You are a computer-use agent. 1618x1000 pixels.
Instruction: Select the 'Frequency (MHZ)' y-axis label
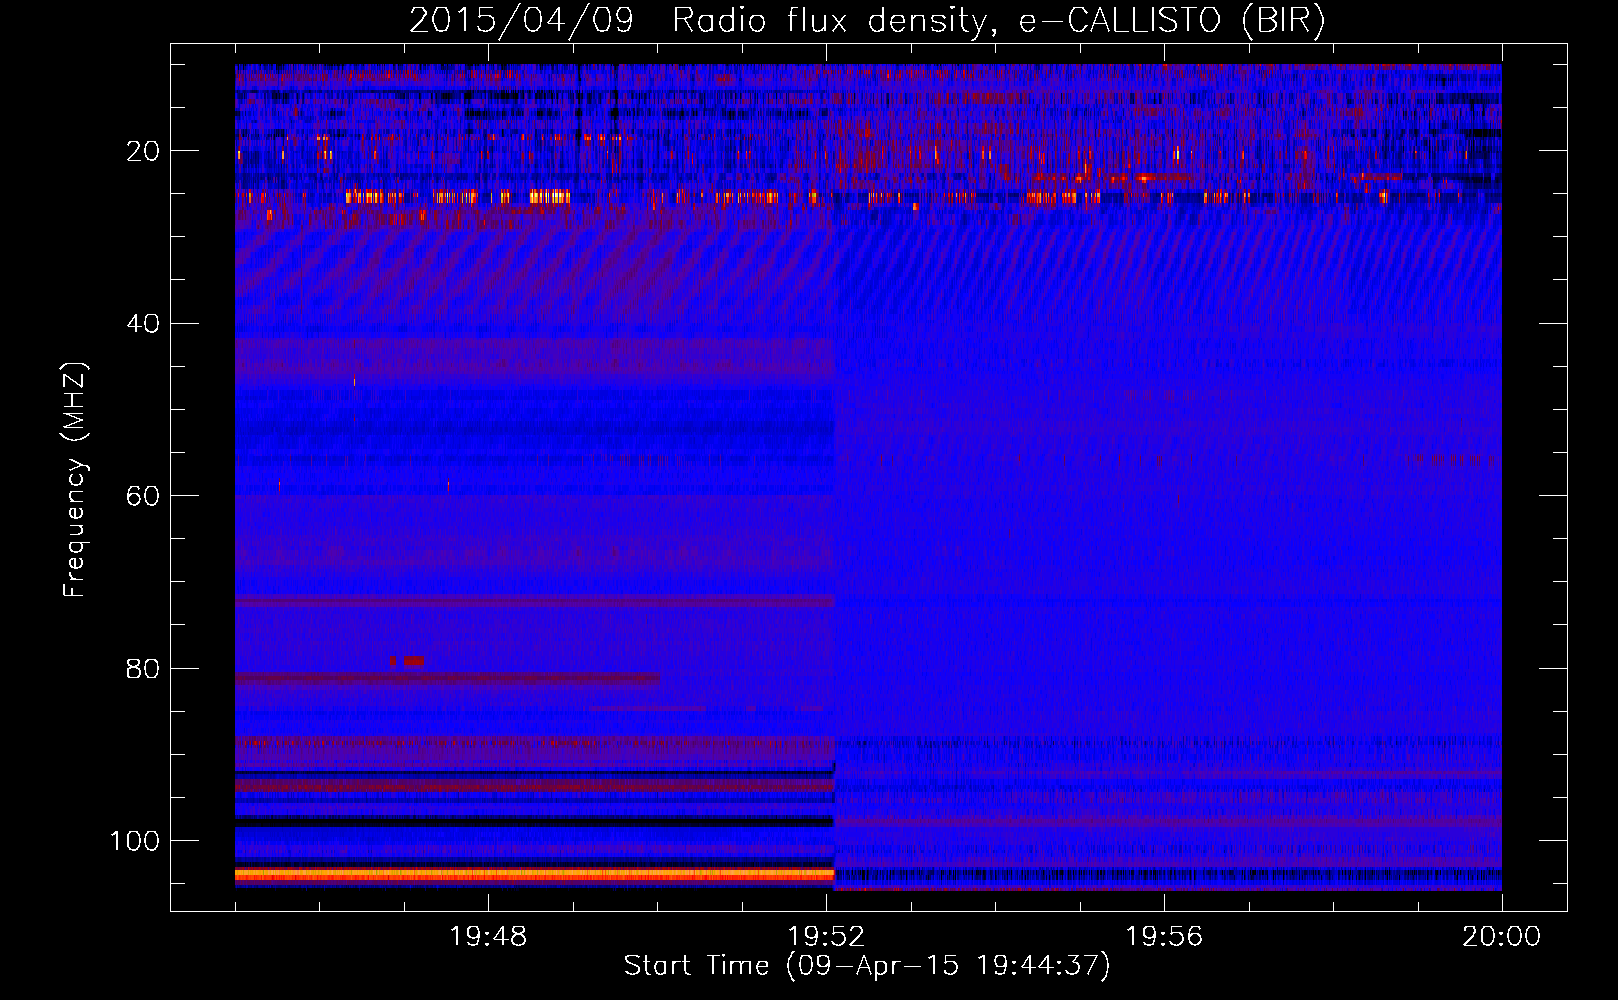(75, 479)
